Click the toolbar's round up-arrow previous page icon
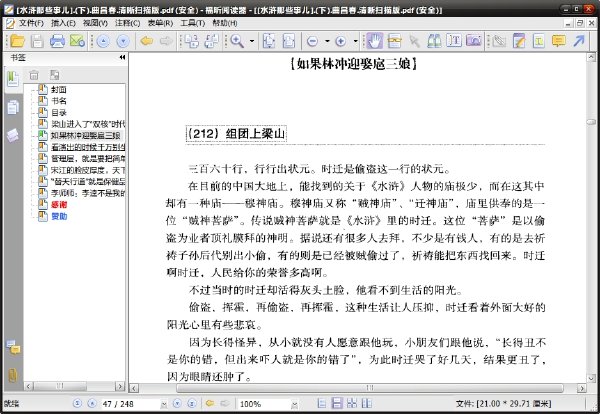 pos(103,41)
